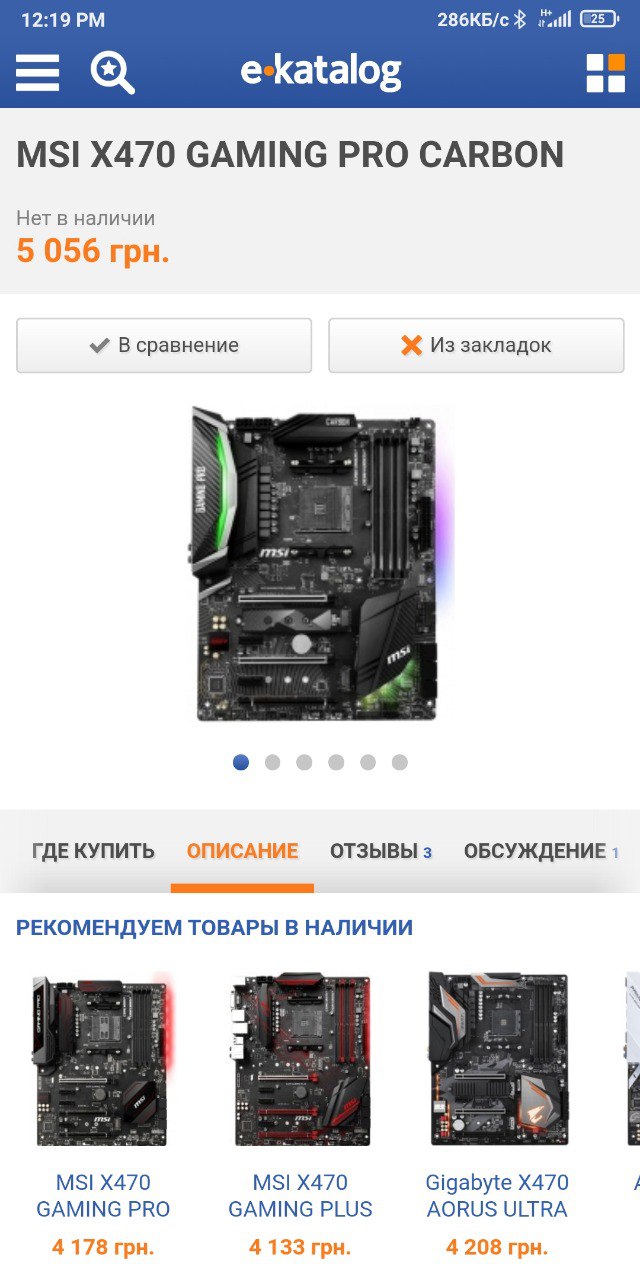
Task: Tap the Bluetooth status icon
Action: tap(520, 19)
